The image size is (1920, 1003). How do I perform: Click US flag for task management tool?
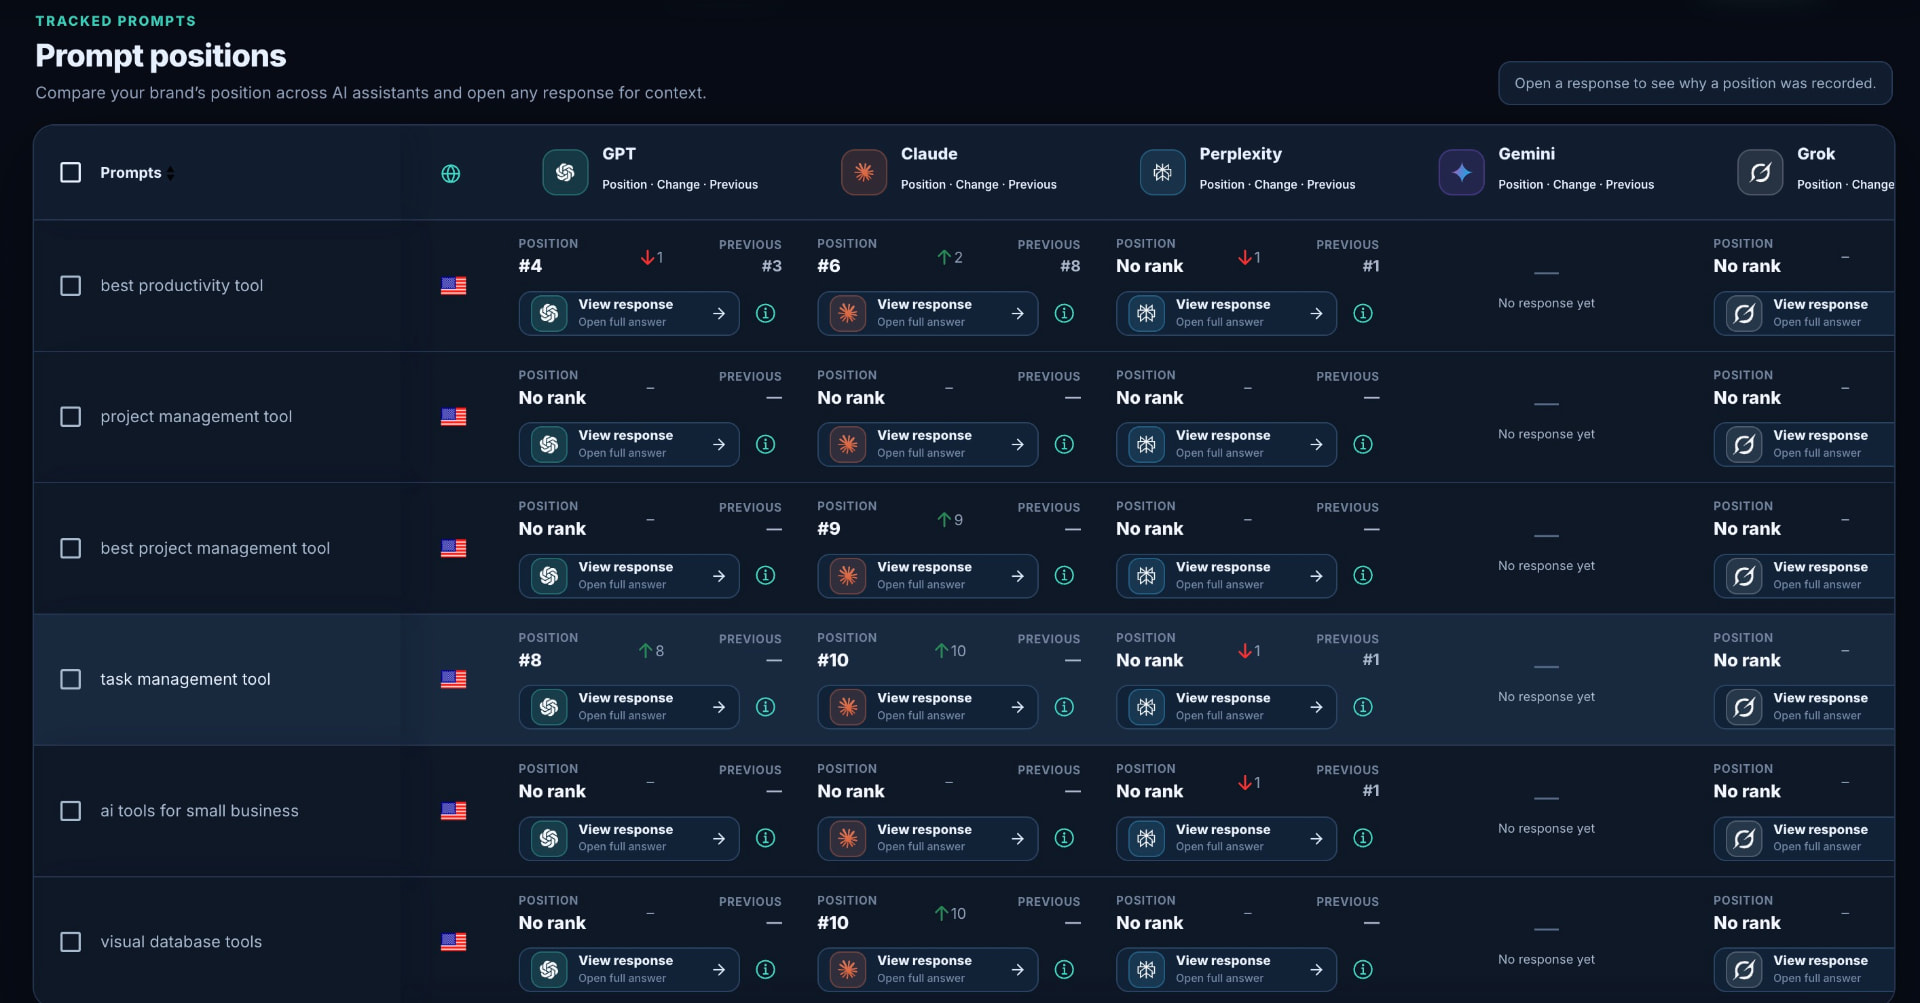[454, 680]
